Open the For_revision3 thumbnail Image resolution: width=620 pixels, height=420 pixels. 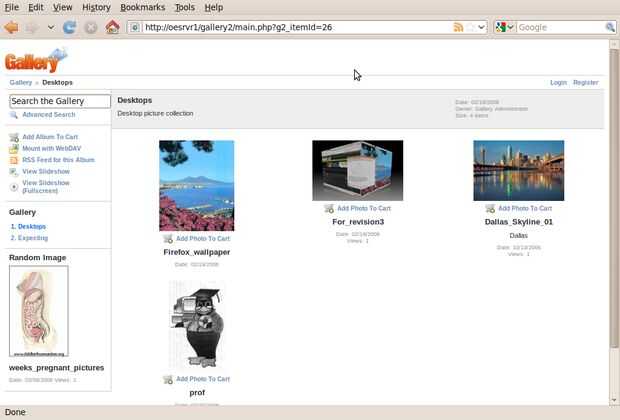pyautogui.click(x=358, y=170)
